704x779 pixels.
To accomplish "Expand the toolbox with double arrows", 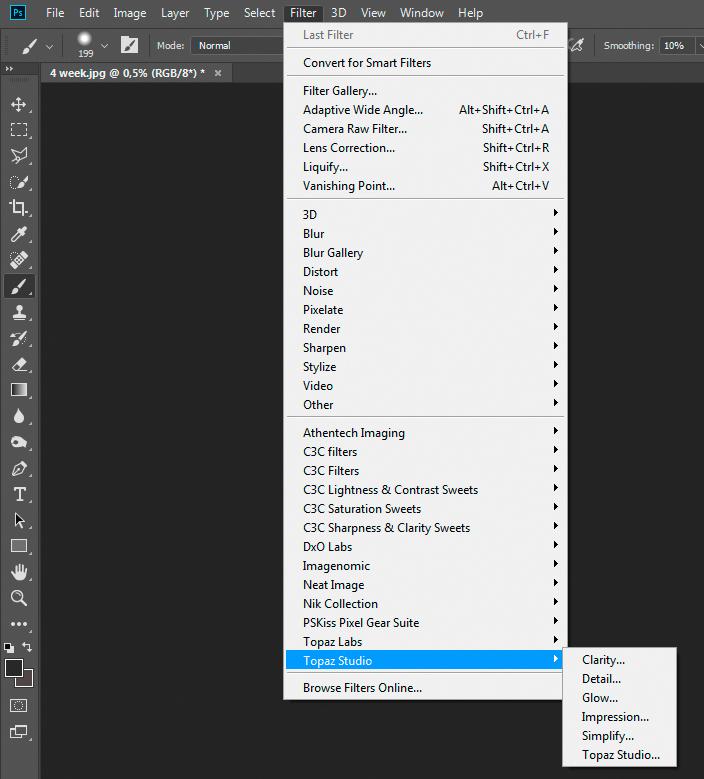I will (x=9, y=69).
